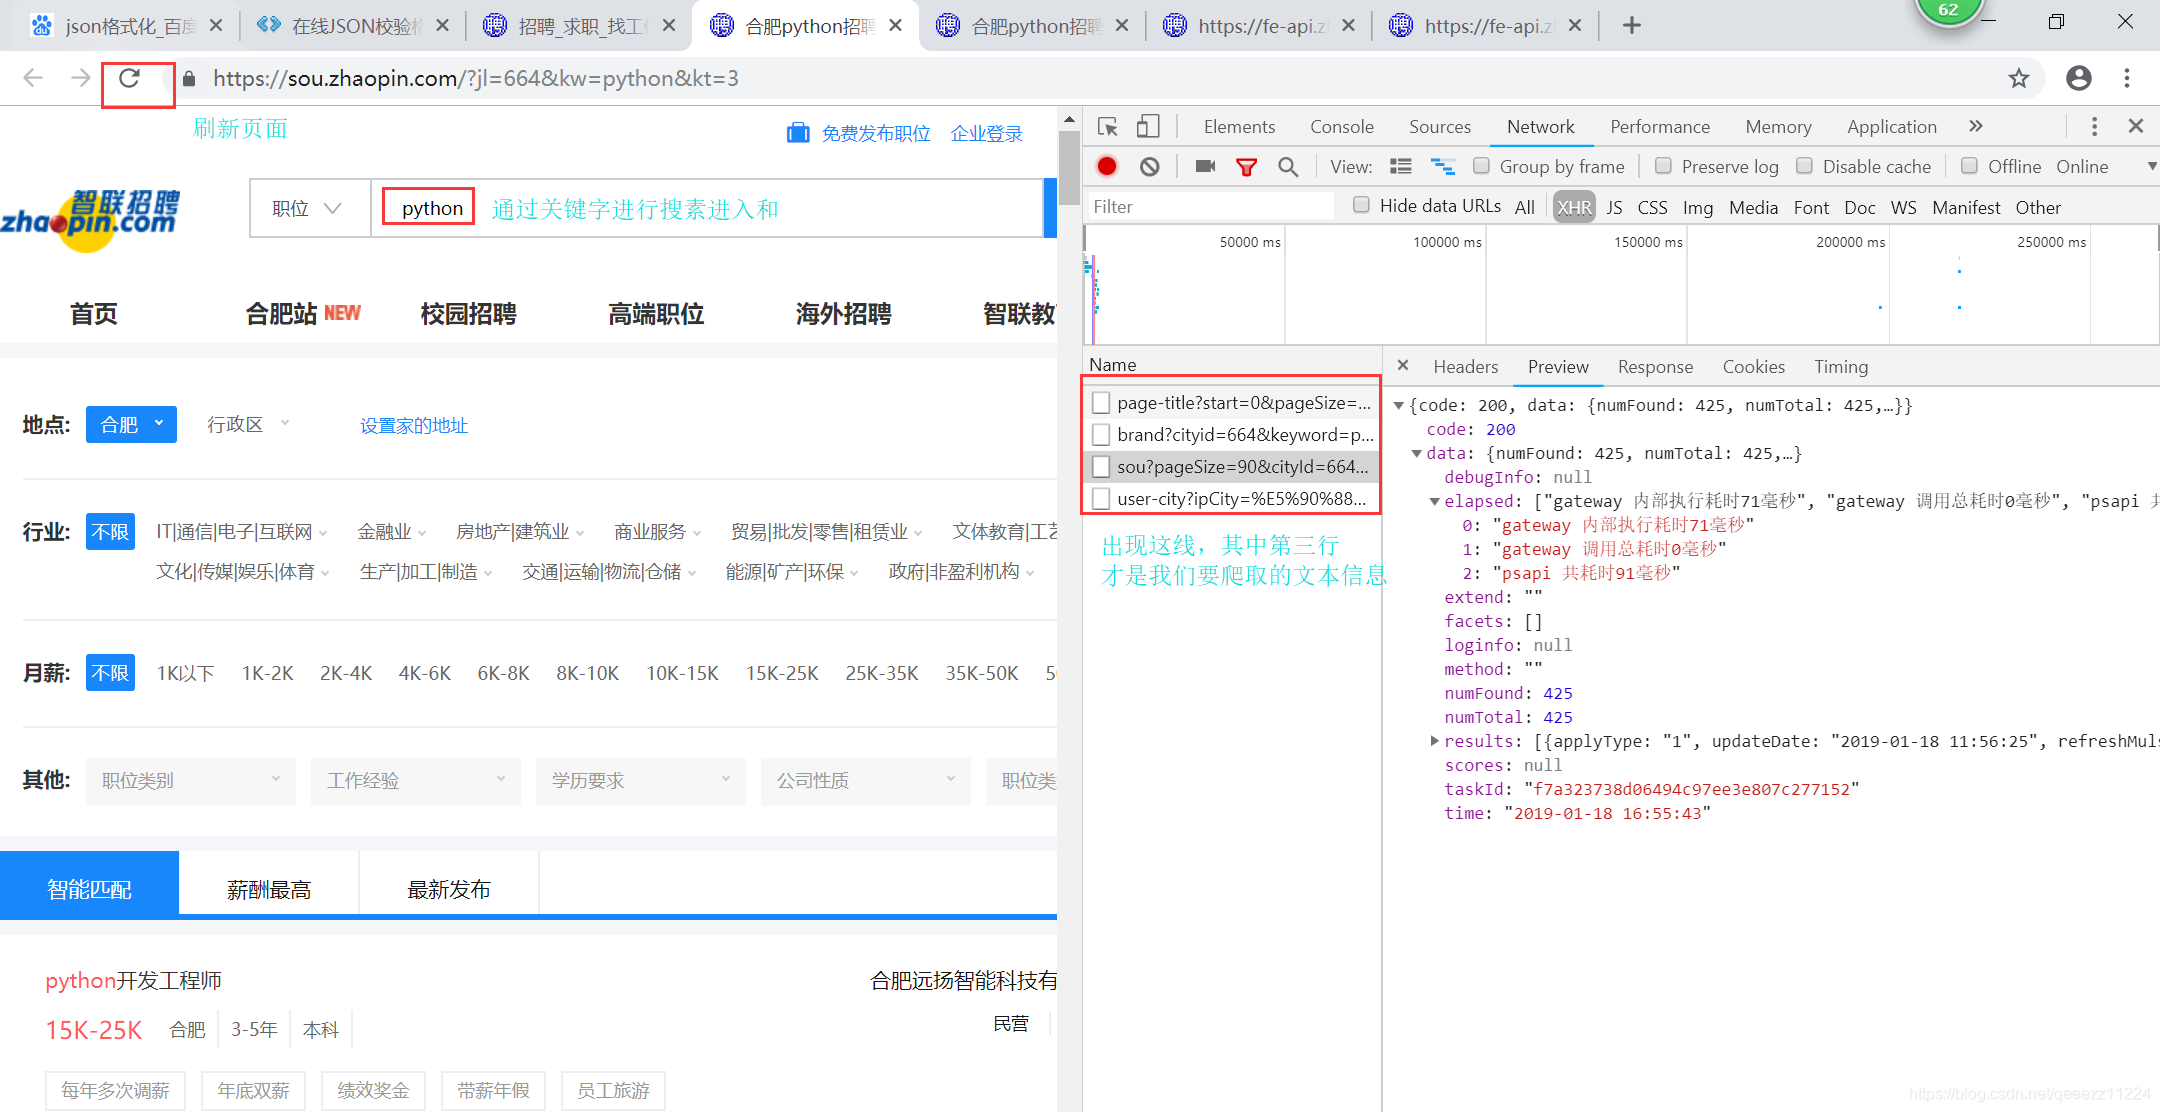This screenshot has height=1112, width=2160.
Task: Click the page vertical scrollbar thumb
Action: pos(1069,168)
